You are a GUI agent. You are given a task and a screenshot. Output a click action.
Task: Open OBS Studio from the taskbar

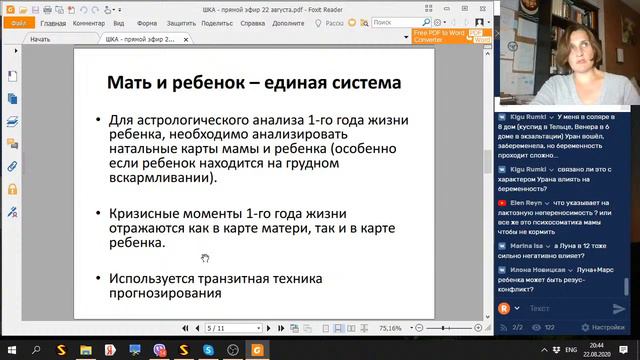233,350
